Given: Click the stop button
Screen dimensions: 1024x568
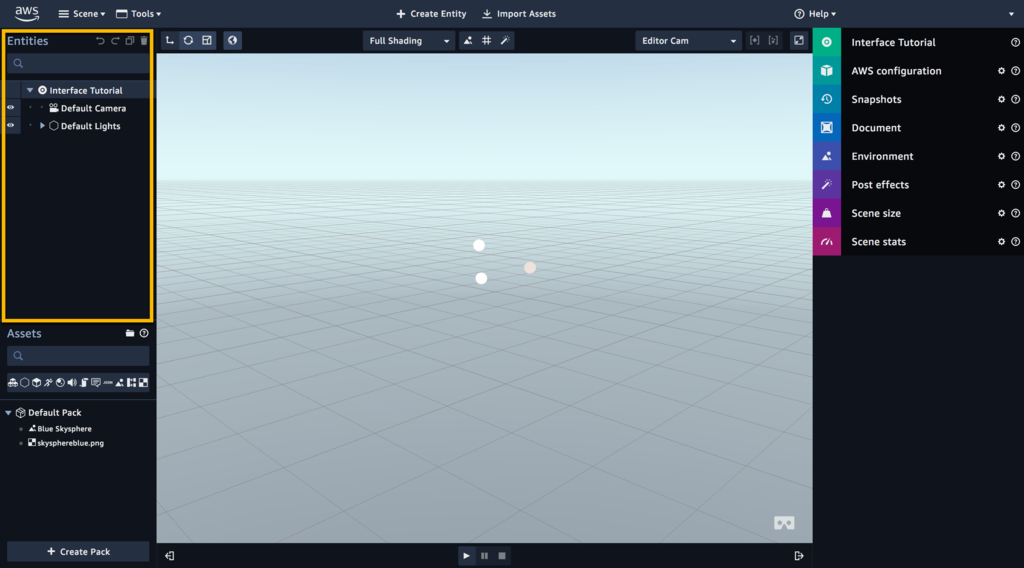Looking at the screenshot, I should pos(502,556).
